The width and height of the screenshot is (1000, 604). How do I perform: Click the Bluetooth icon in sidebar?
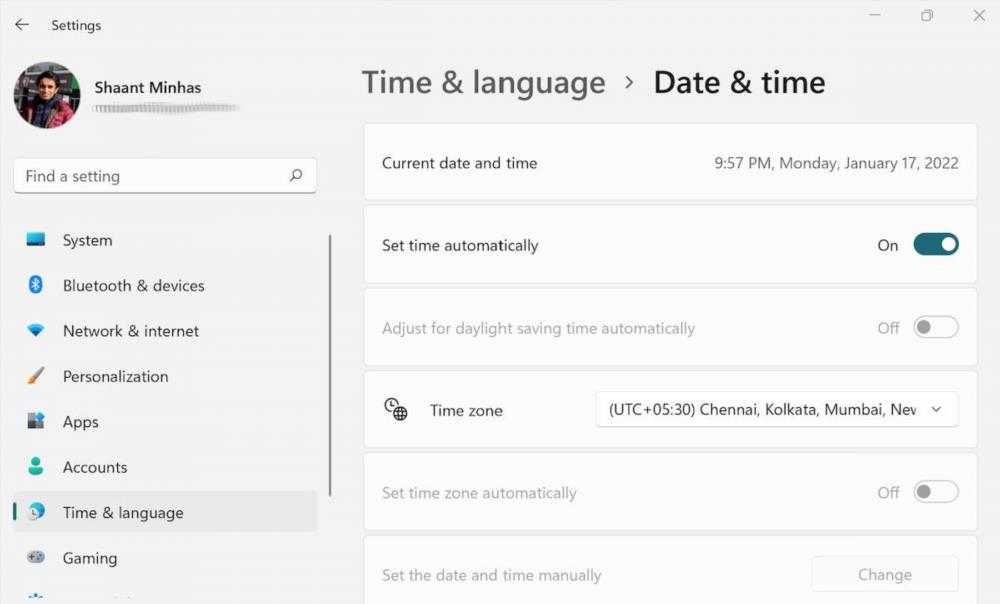pyautogui.click(x=36, y=285)
